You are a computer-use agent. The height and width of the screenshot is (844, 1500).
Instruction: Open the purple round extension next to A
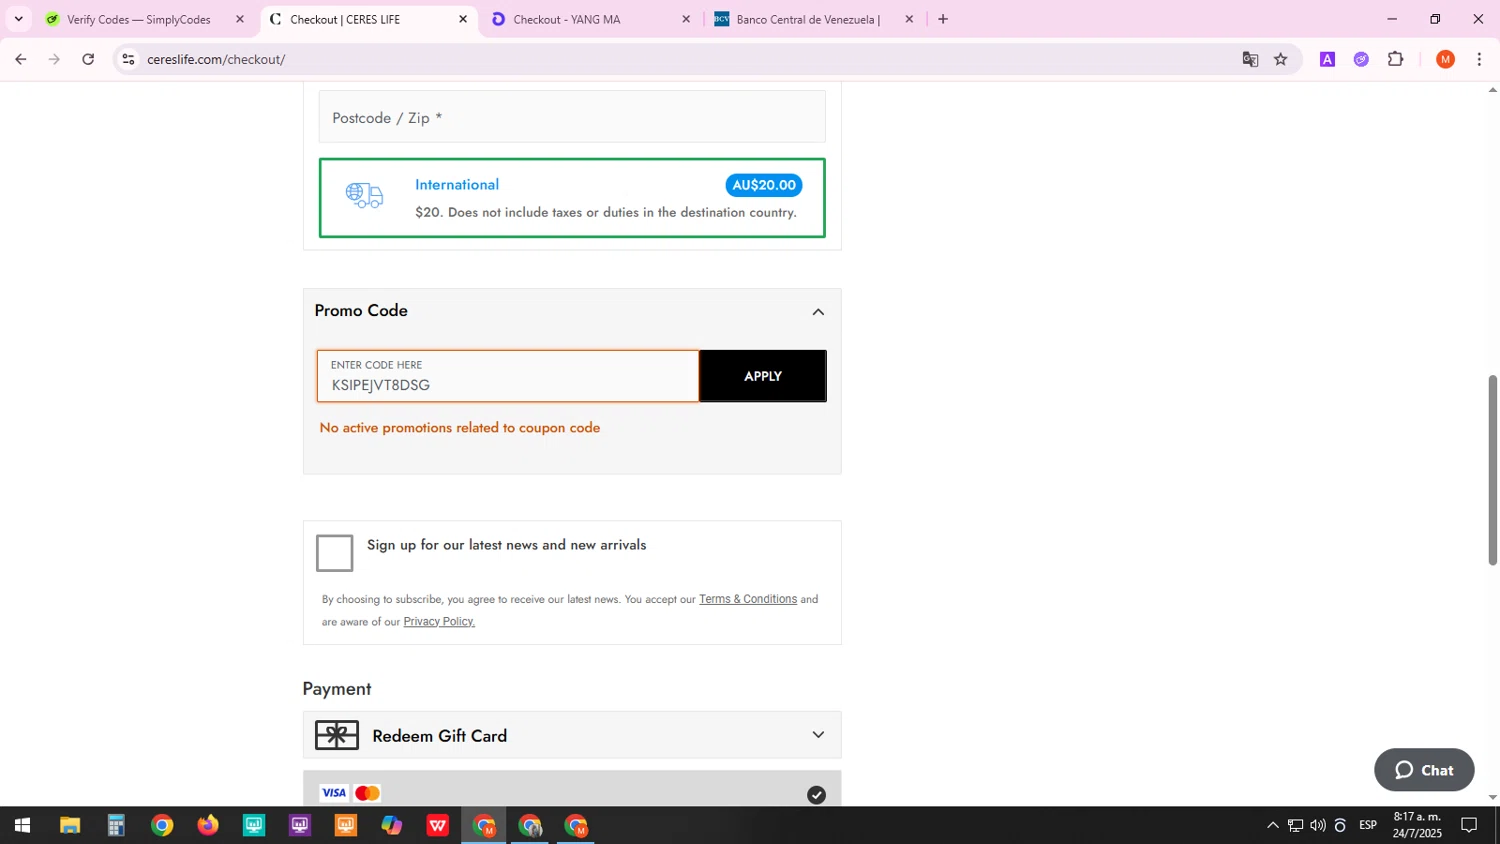coord(1361,60)
